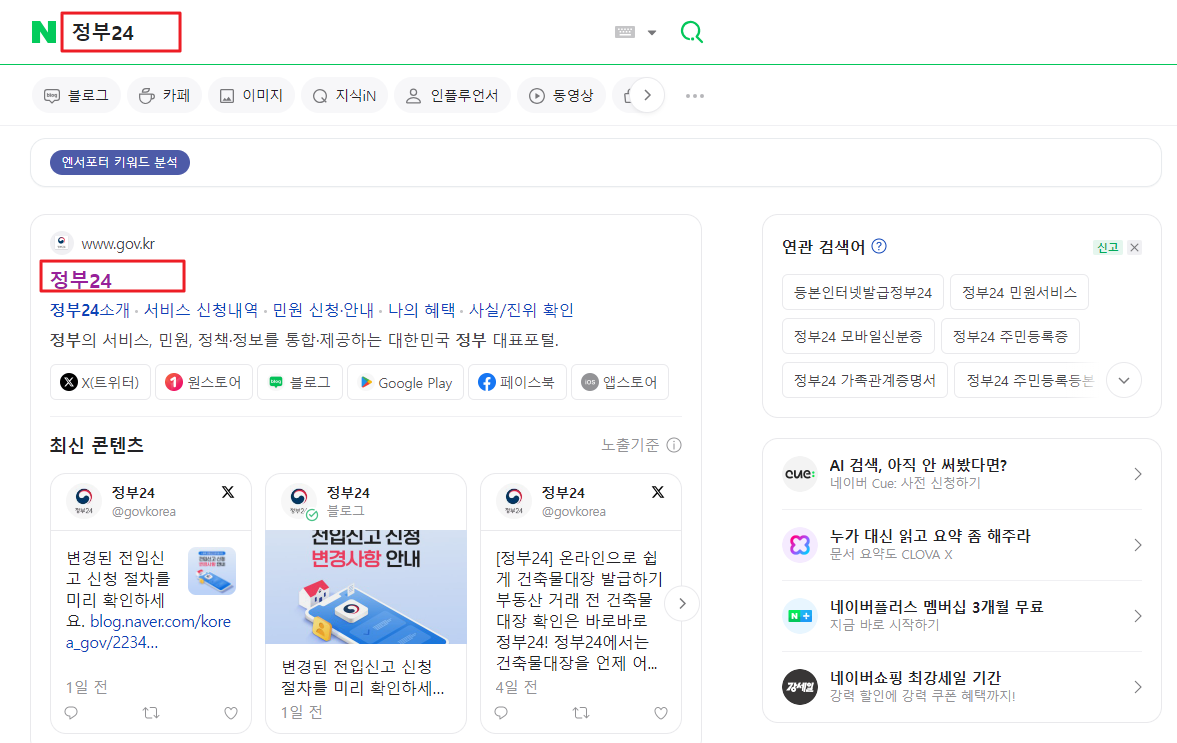This screenshot has width=1177, height=743.
Task: Open 네이버쇼핑 최강세일 기간 chevron
Action: click(x=1138, y=687)
